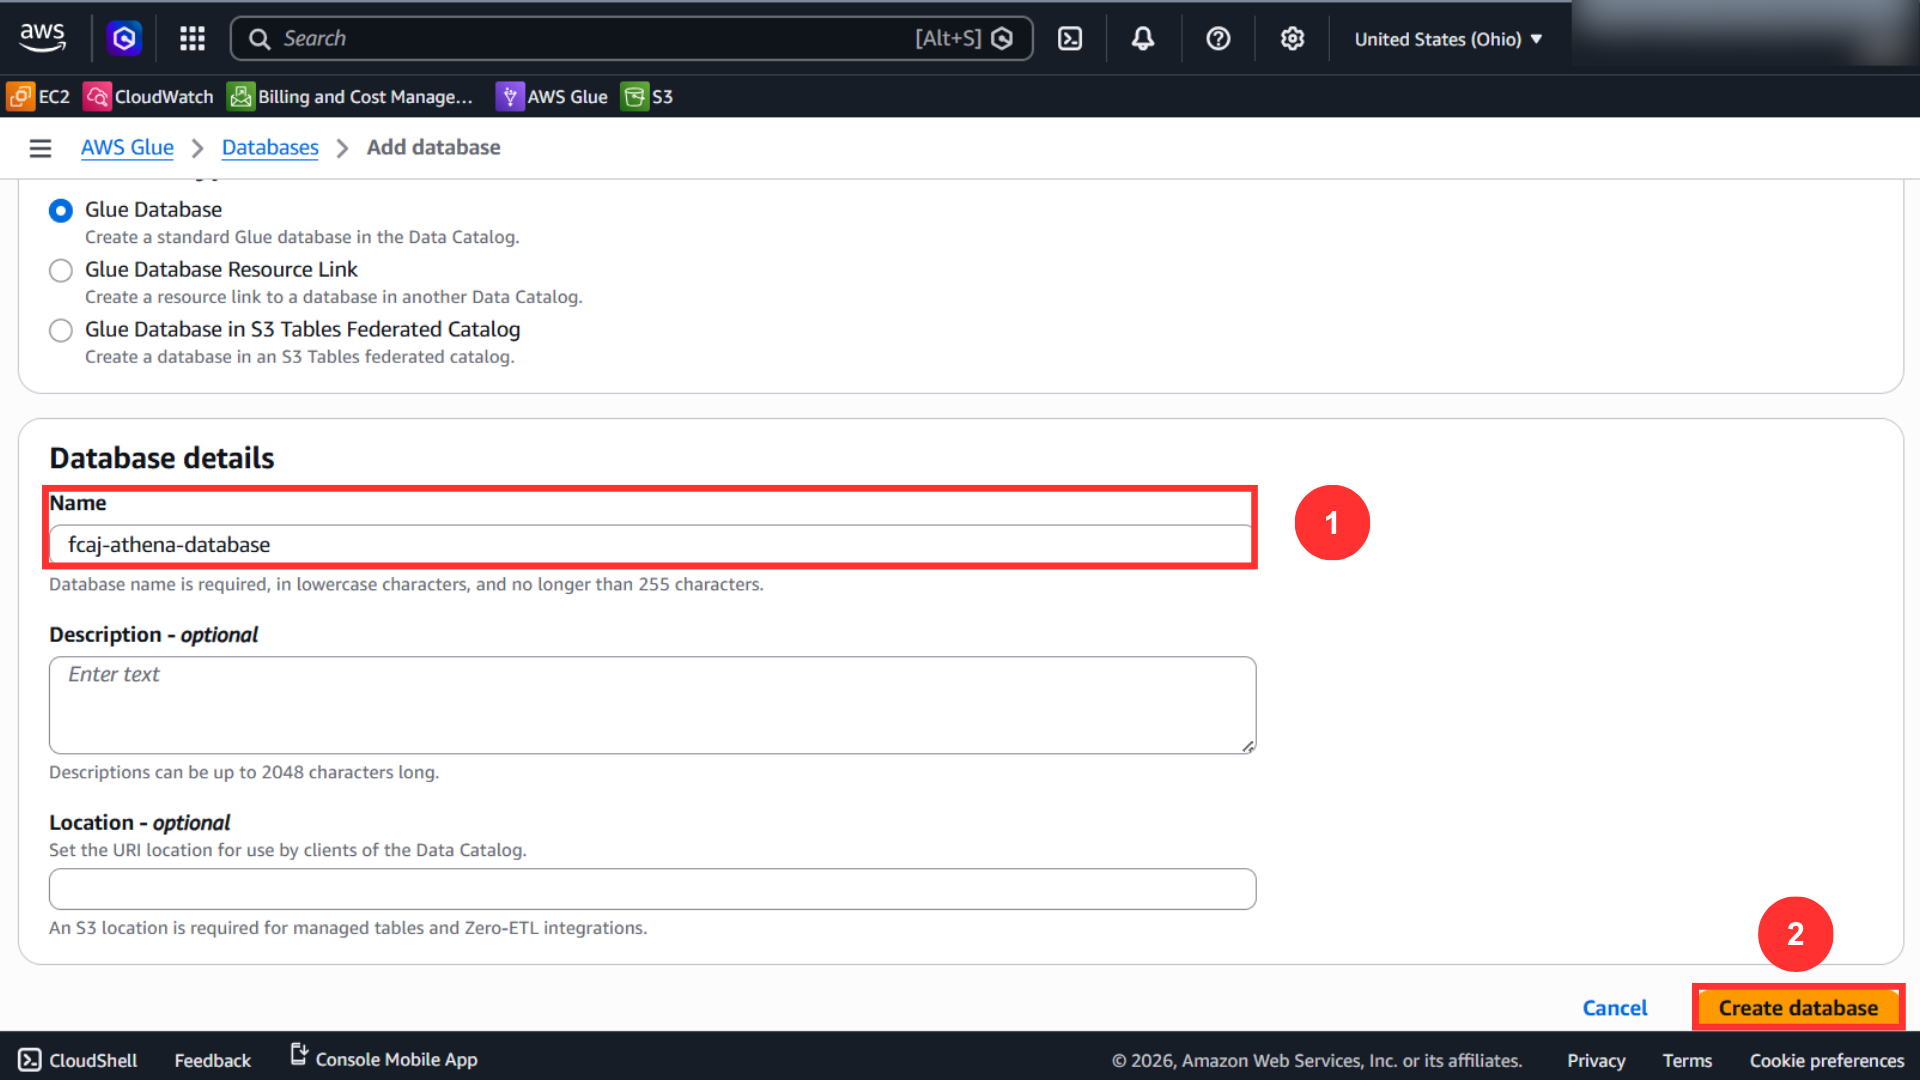Open the Feedback link in the footer

[212, 1060]
